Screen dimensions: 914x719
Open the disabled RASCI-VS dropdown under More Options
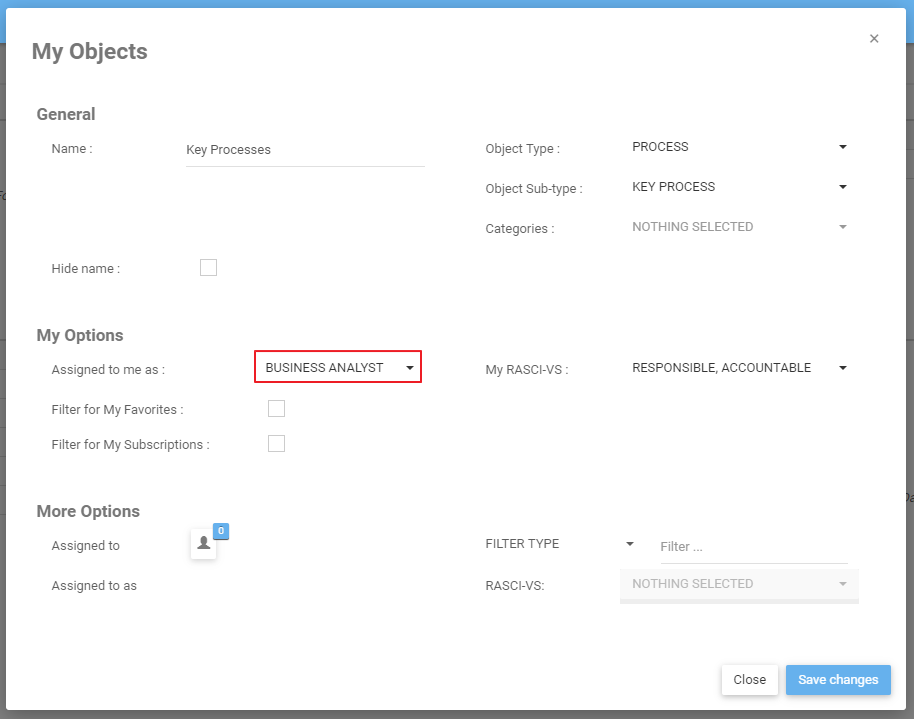pos(739,584)
